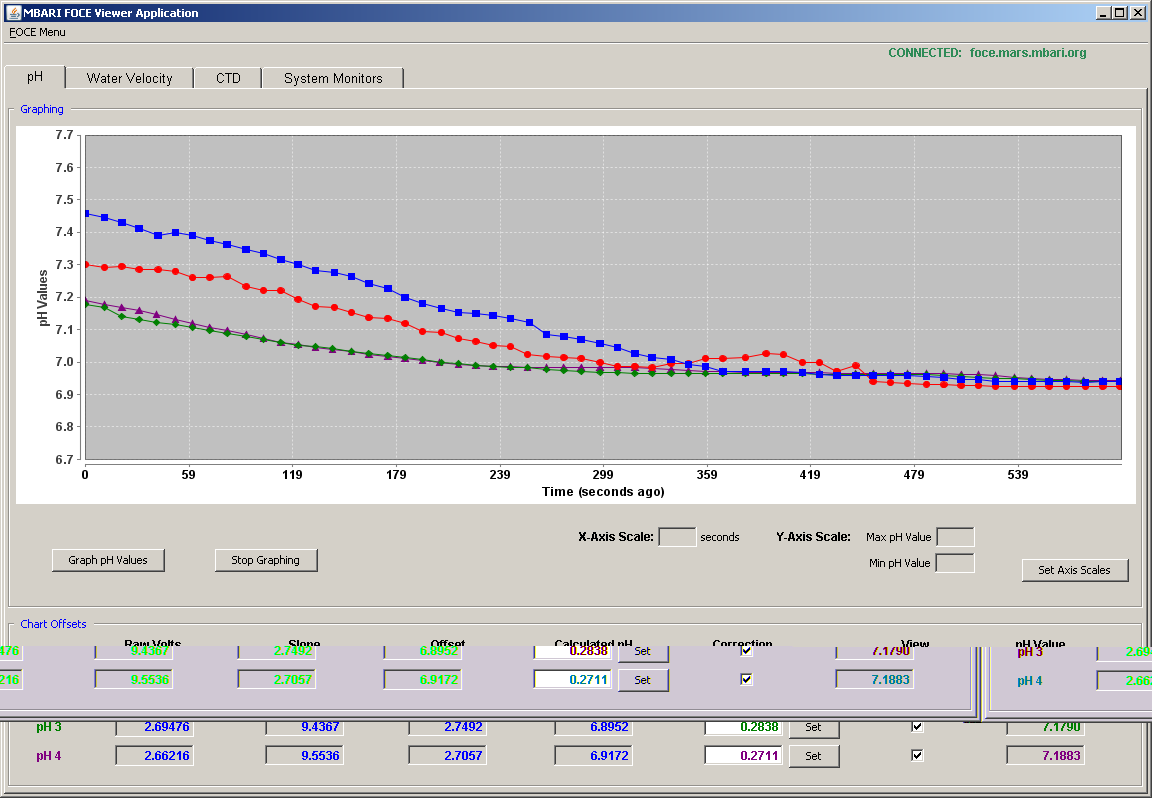Toggle checkbox beside 7.1883 in overlapping panel

coord(746,680)
